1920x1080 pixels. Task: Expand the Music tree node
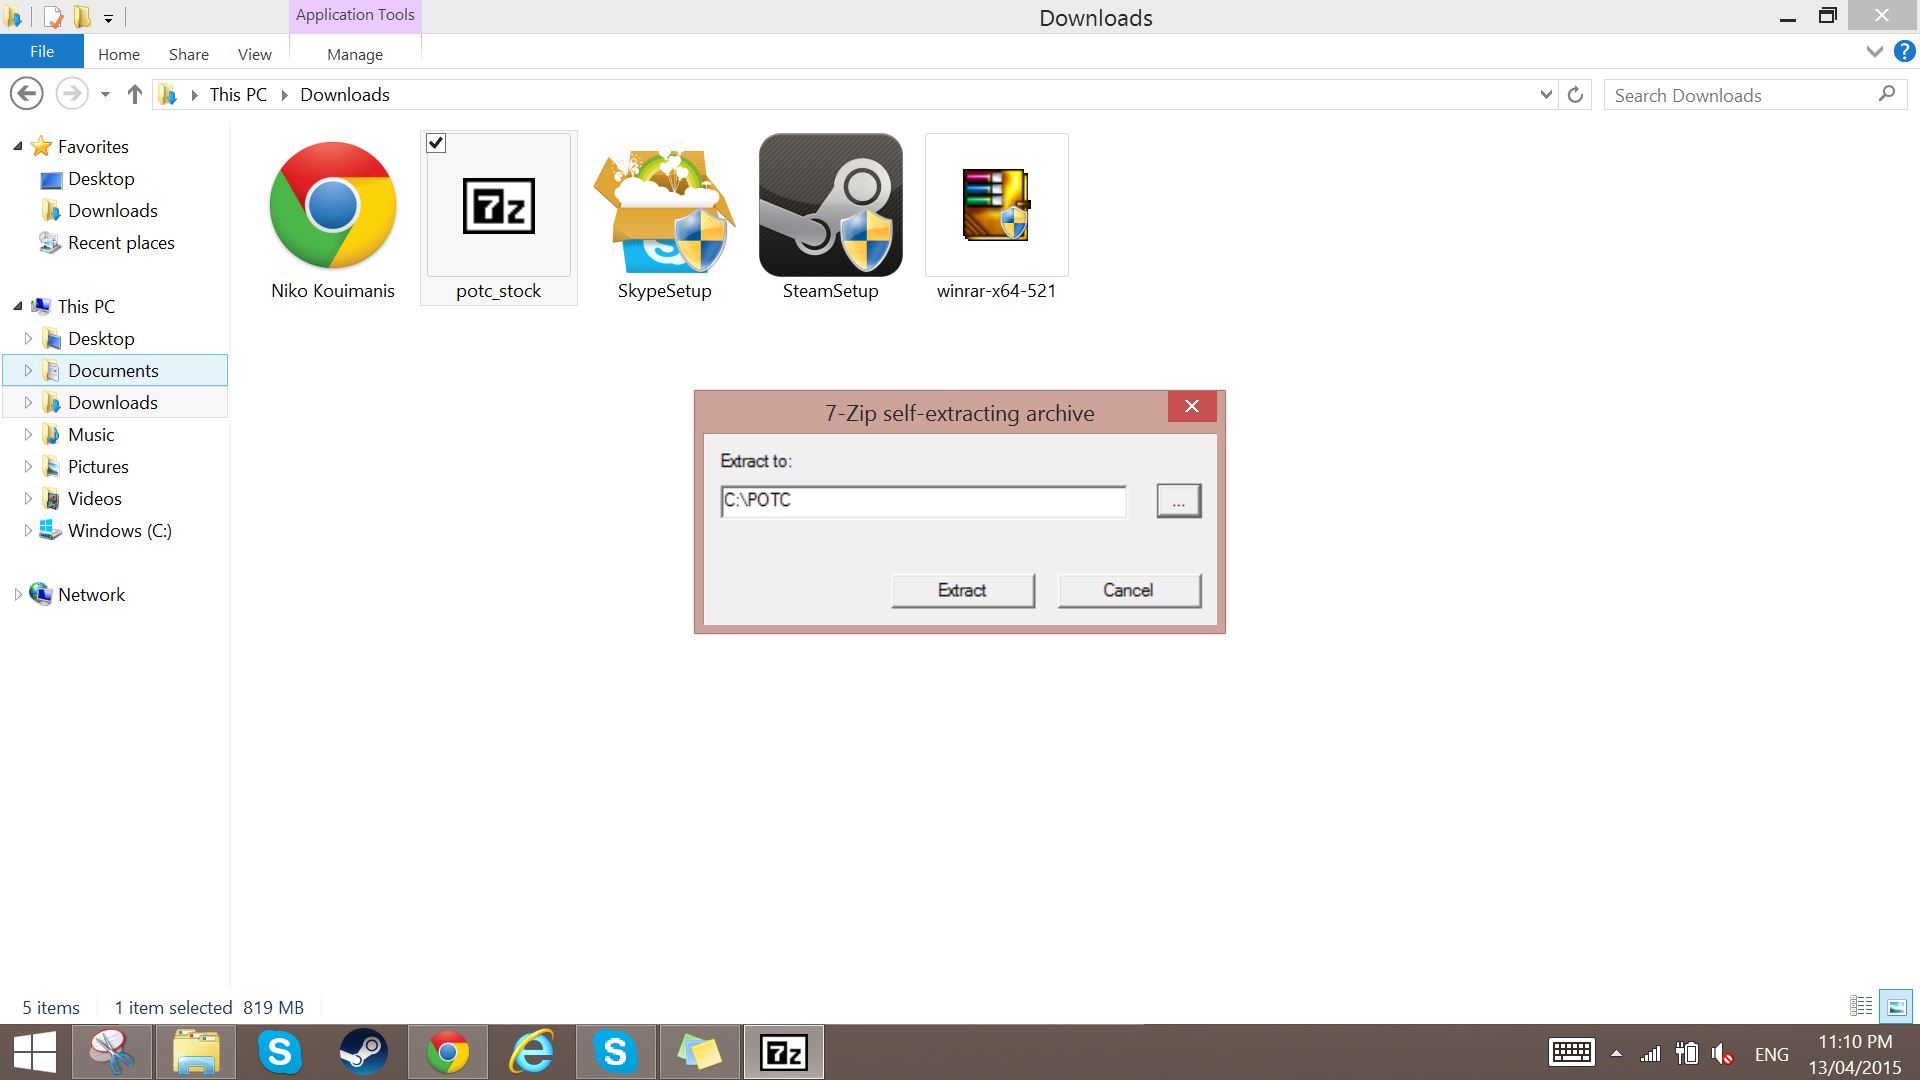point(28,434)
